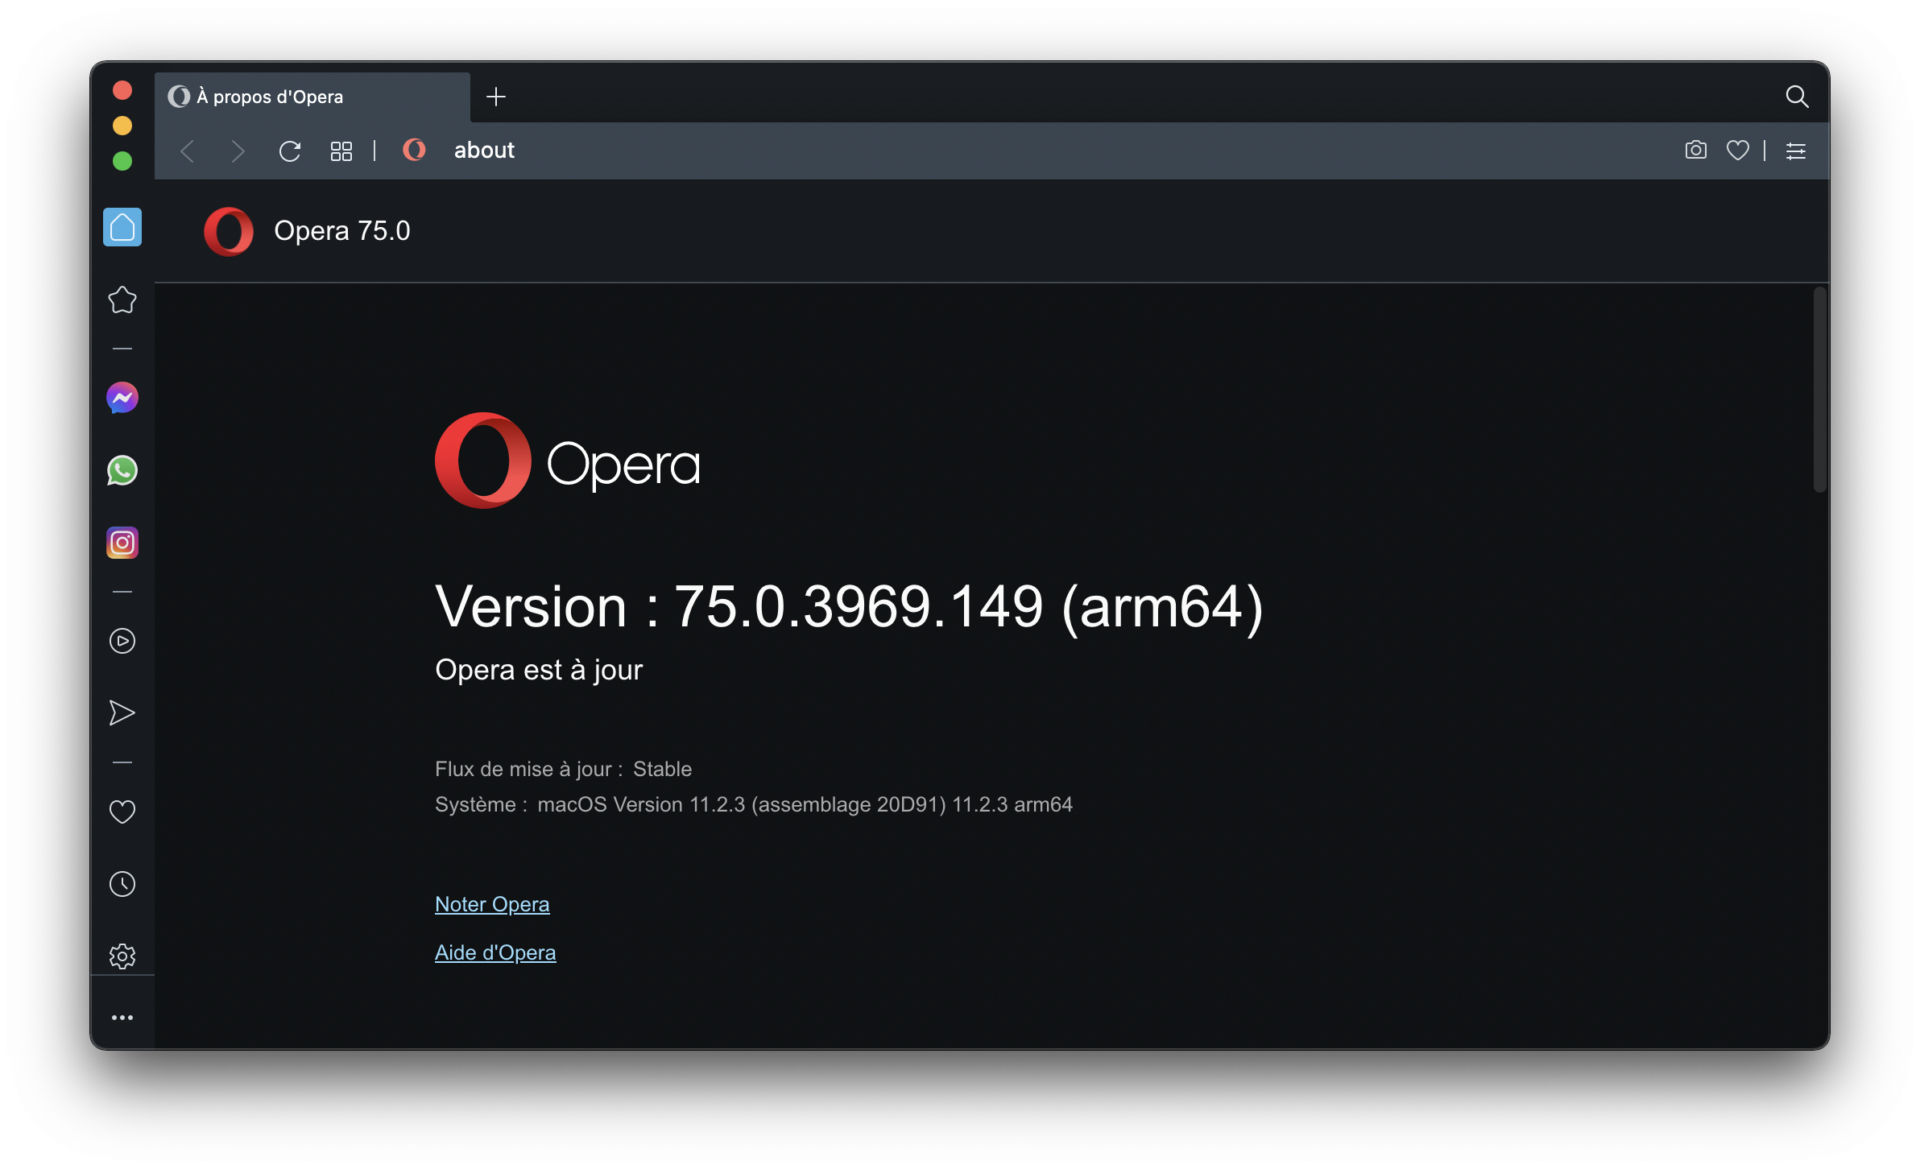Viewport: 1920px width, 1169px height.
Task: Go back to the previous page
Action: point(188,151)
